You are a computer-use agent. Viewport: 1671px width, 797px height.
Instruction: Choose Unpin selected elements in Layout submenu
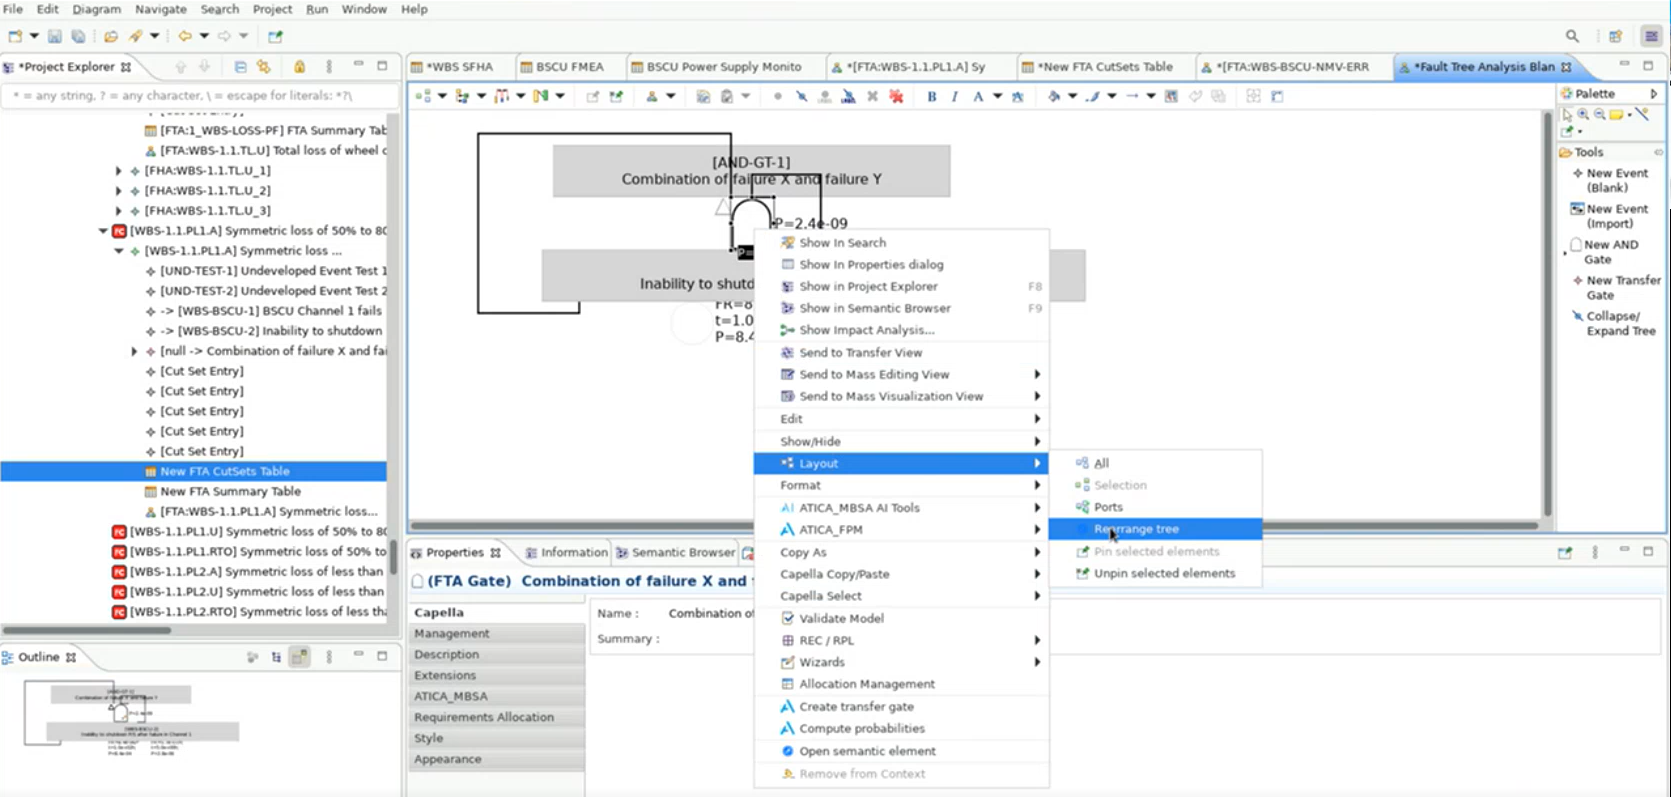click(x=1155, y=573)
